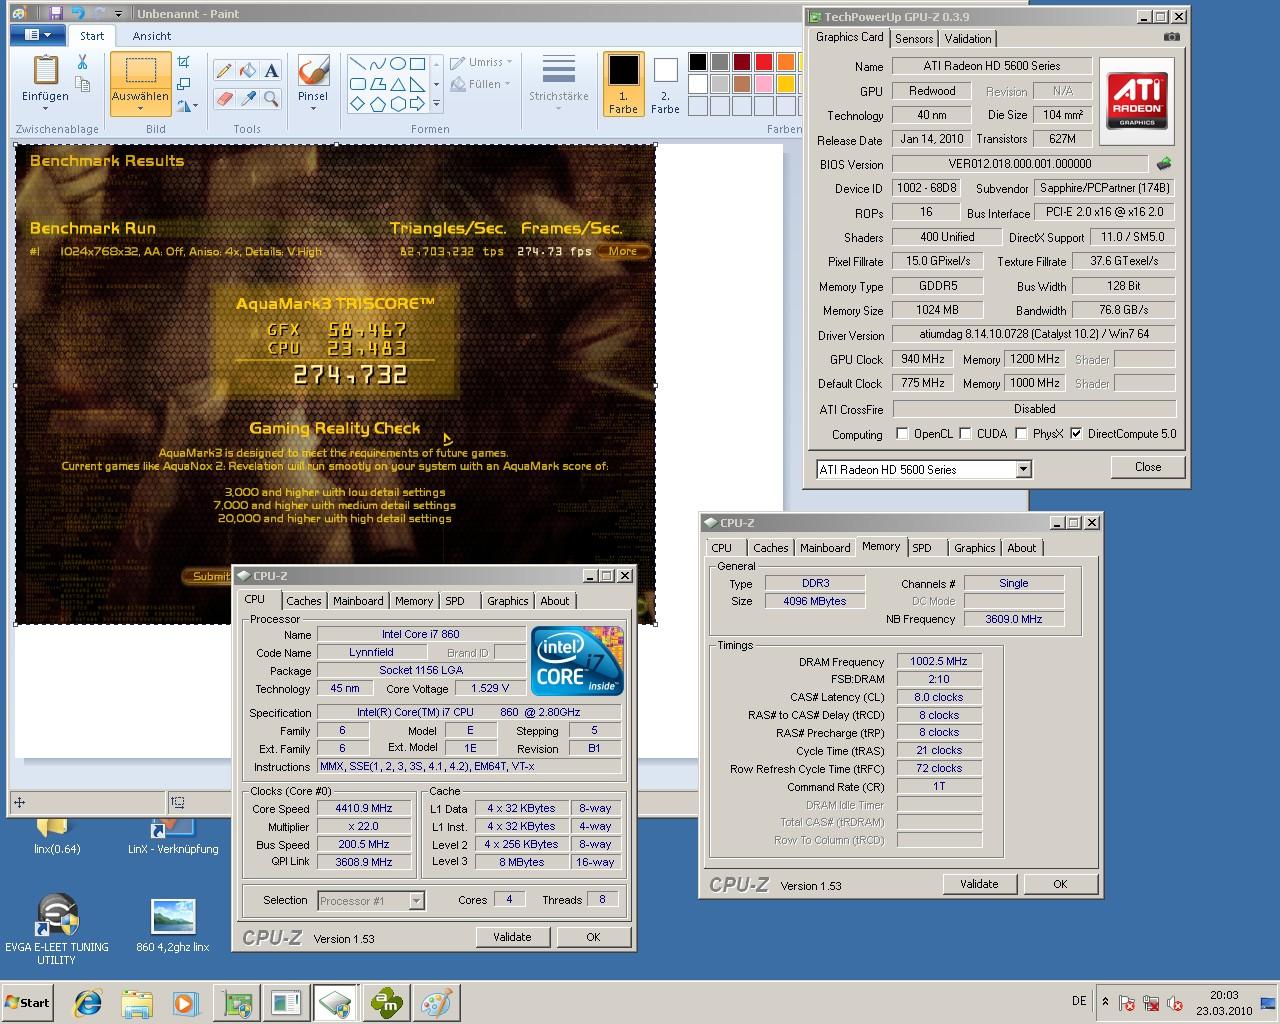Select the Color picker eyedropper tool
The image size is (1280, 1024).
[x=247, y=98]
